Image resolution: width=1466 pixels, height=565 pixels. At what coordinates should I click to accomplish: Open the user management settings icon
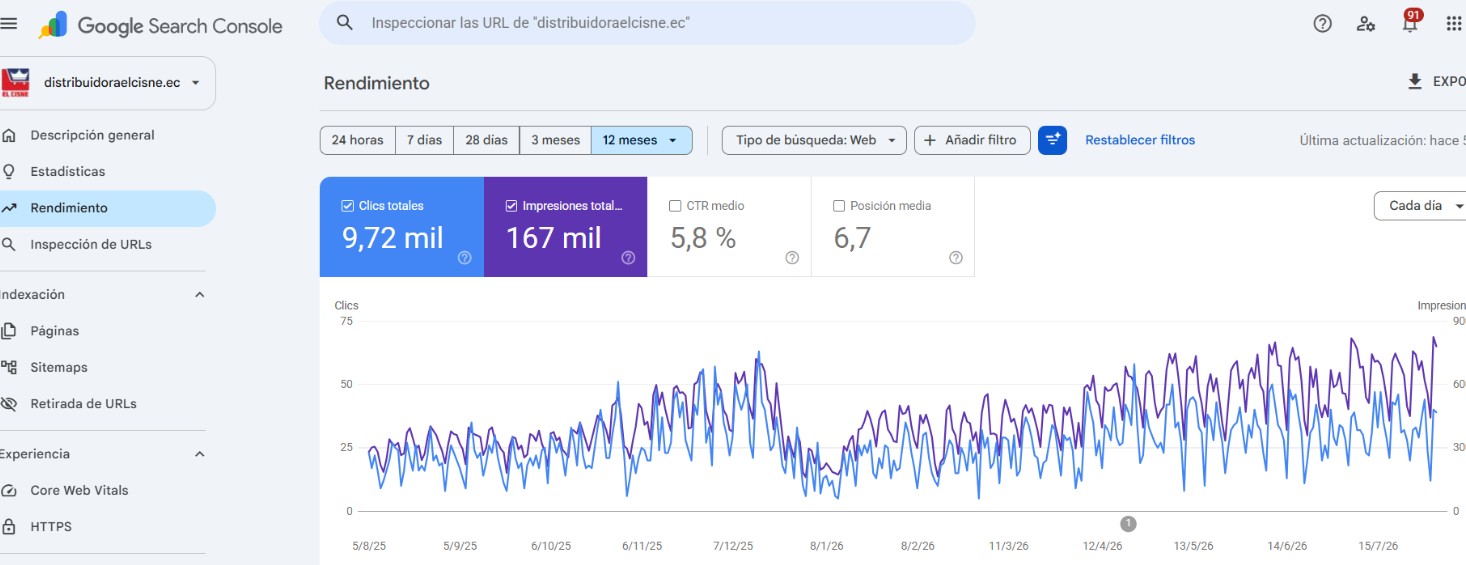coord(1366,23)
